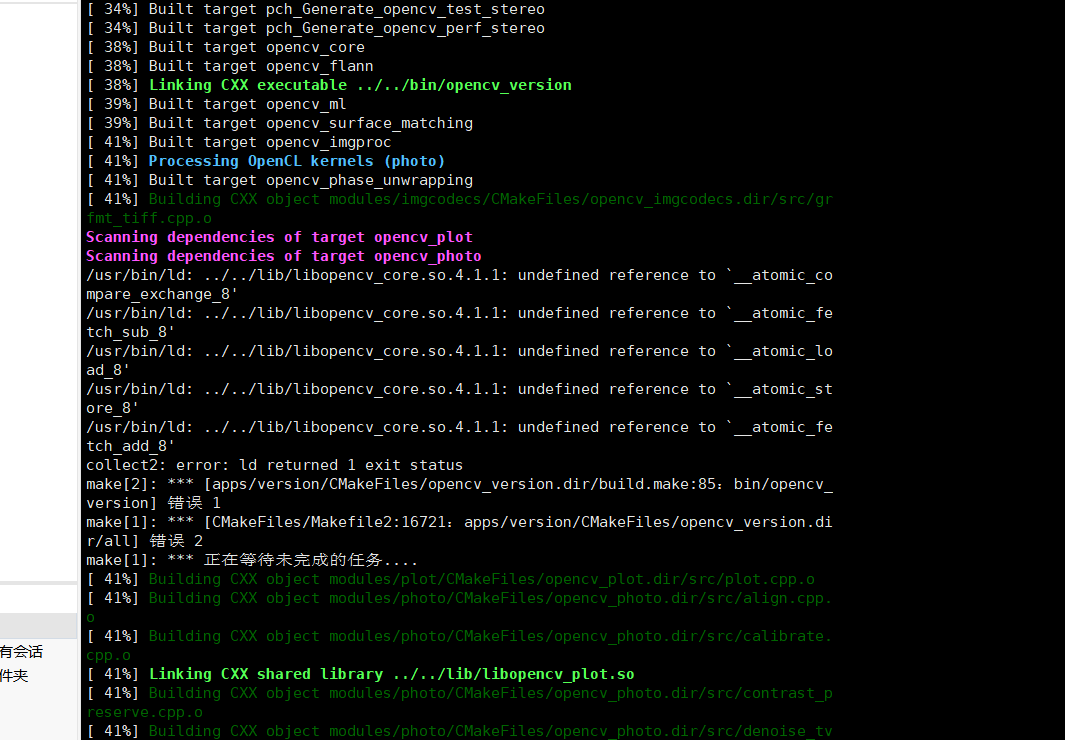Click the 'Built target opencv_surface_matching' line
This screenshot has width=1065, height=740.
(279, 124)
